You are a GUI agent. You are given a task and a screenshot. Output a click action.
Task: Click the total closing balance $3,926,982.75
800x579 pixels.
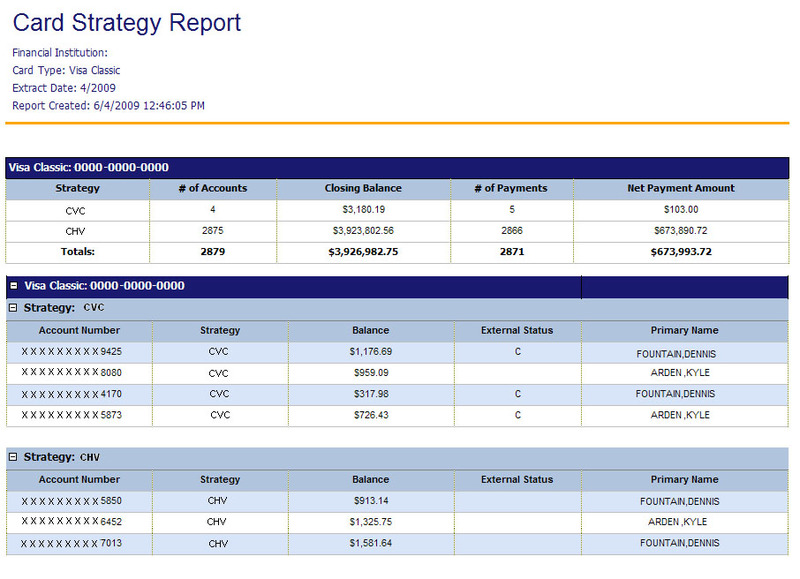[362, 252]
